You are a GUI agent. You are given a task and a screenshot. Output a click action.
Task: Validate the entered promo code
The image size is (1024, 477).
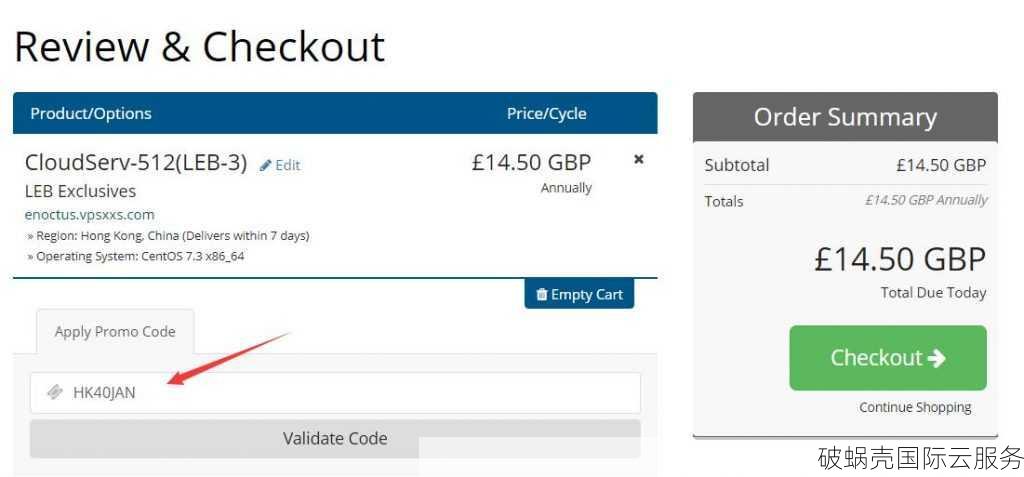tap(335, 438)
